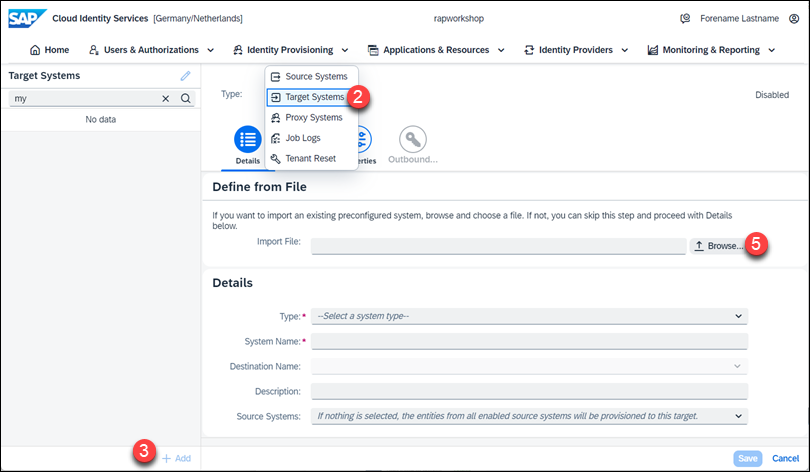Click the rapworkshop tenant name

tap(459, 19)
